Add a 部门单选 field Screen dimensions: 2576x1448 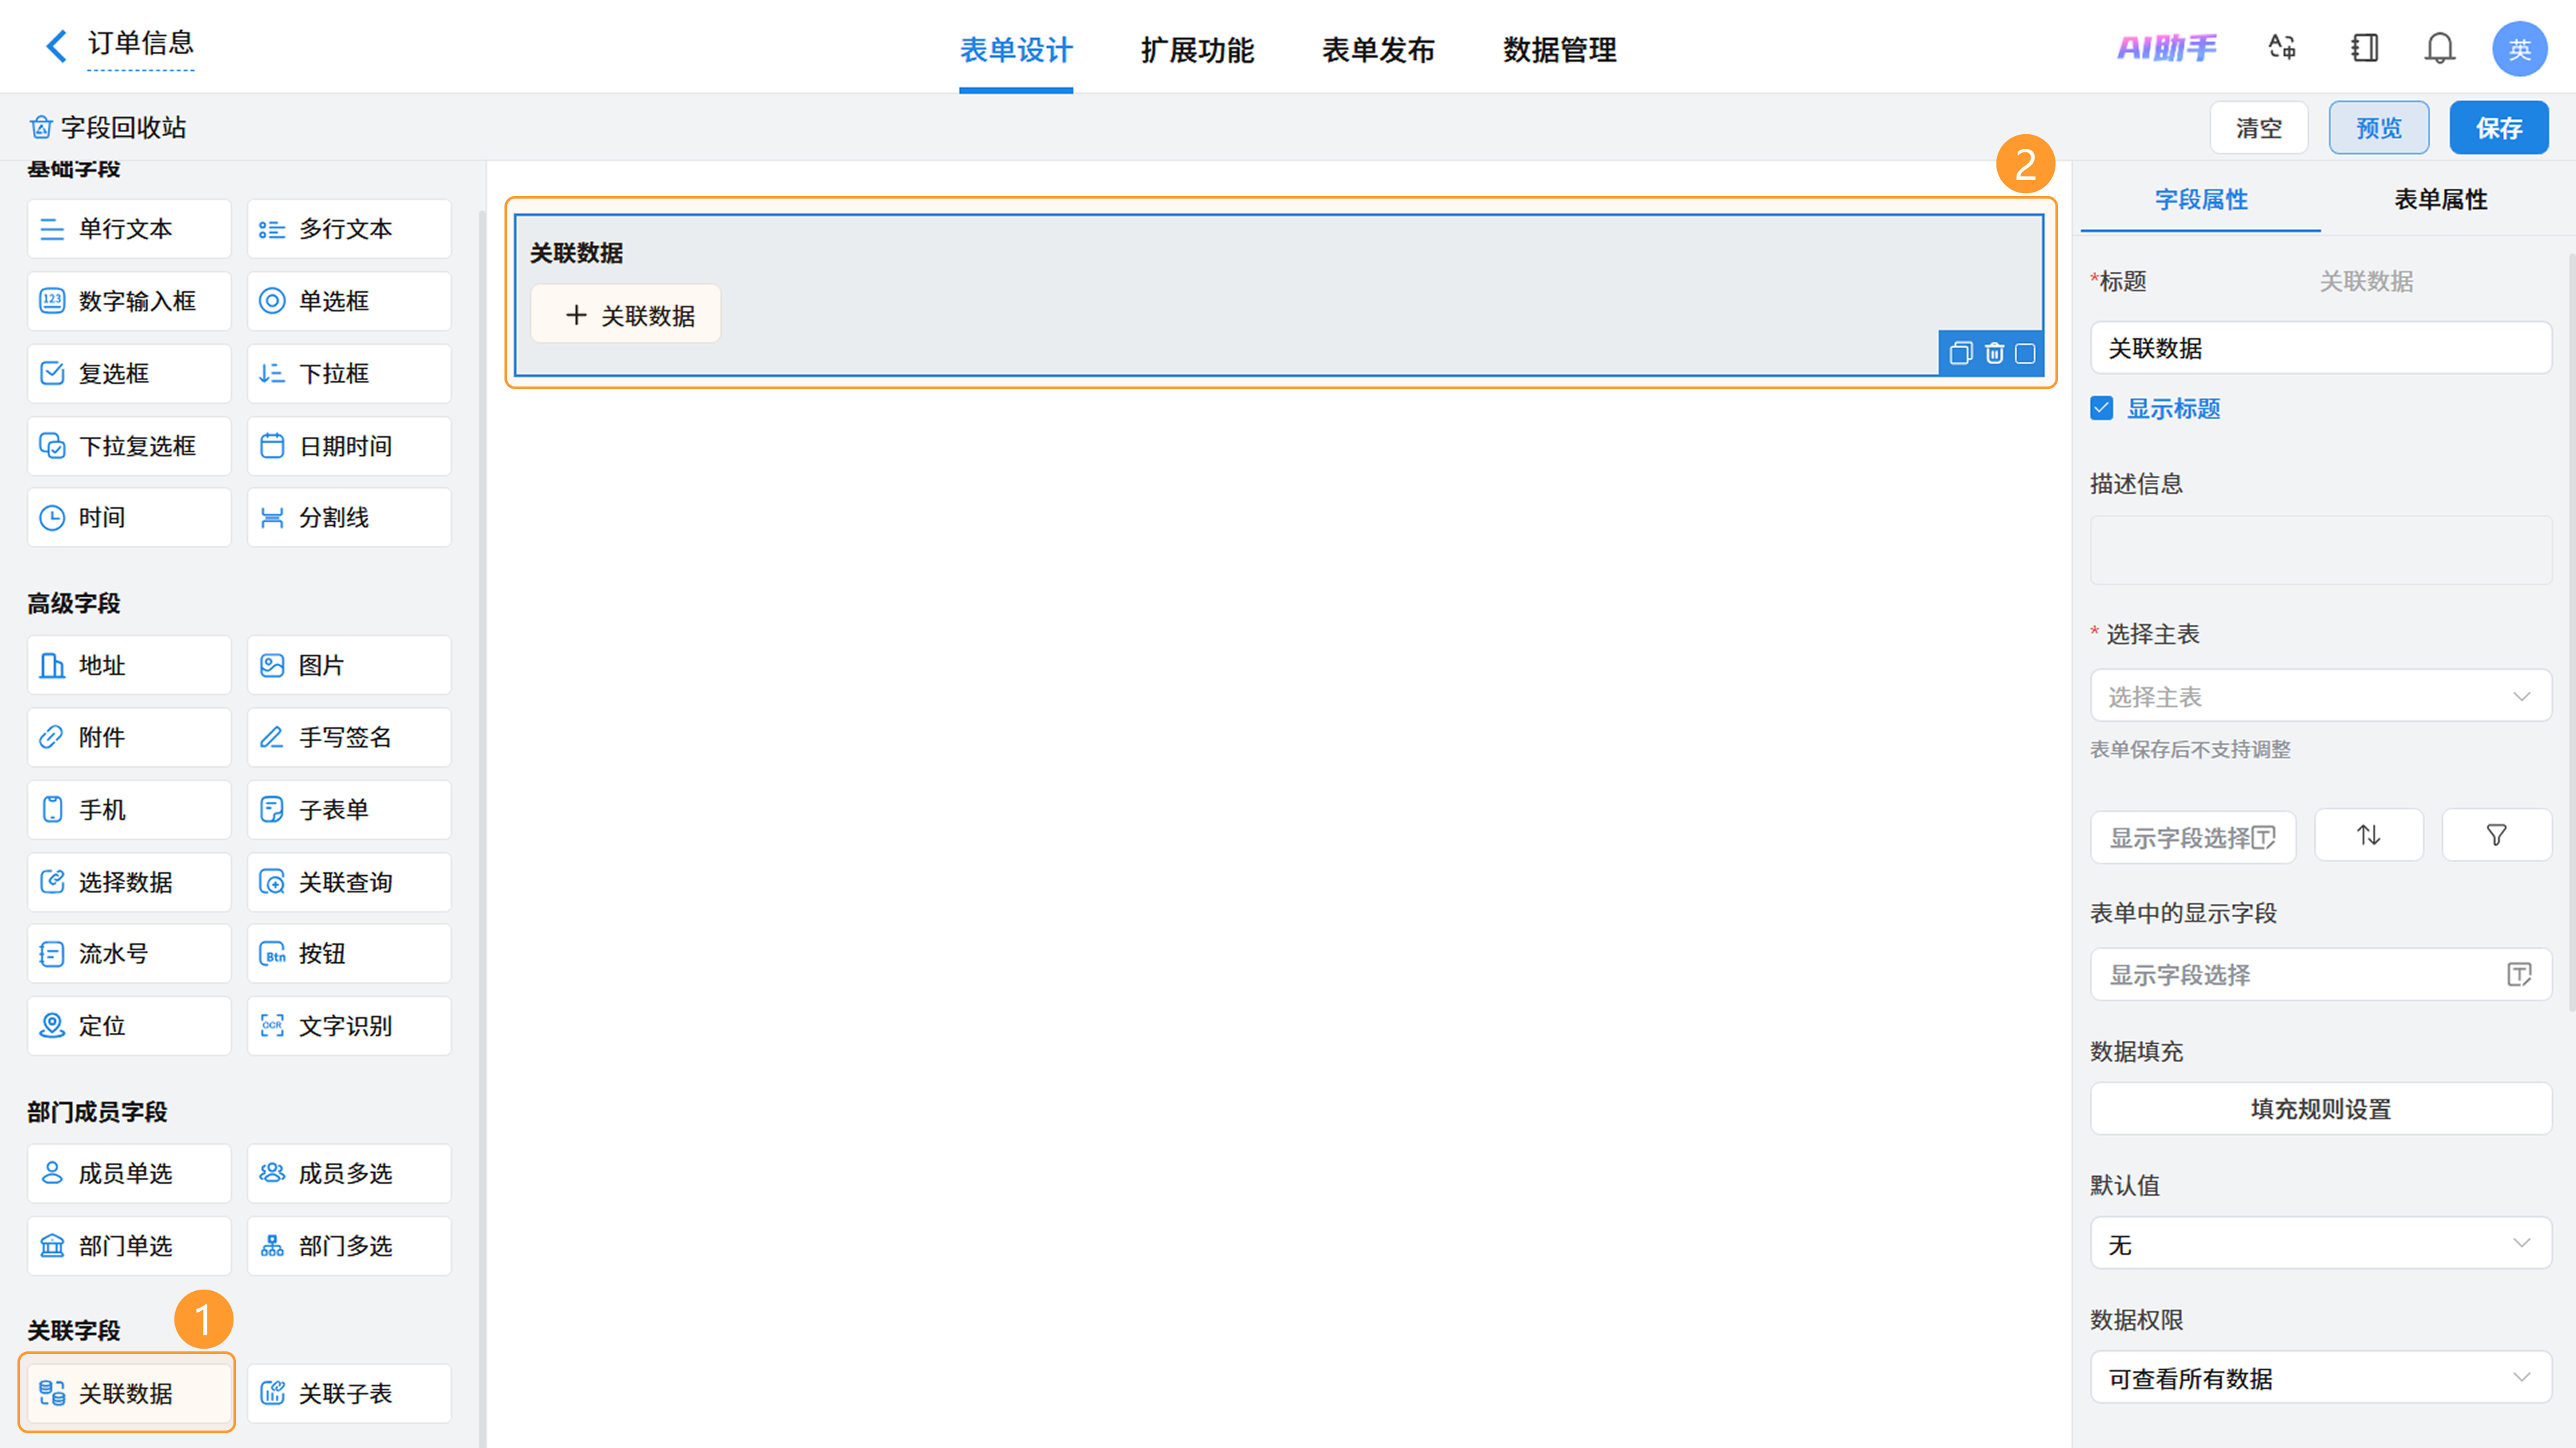[129, 1246]
